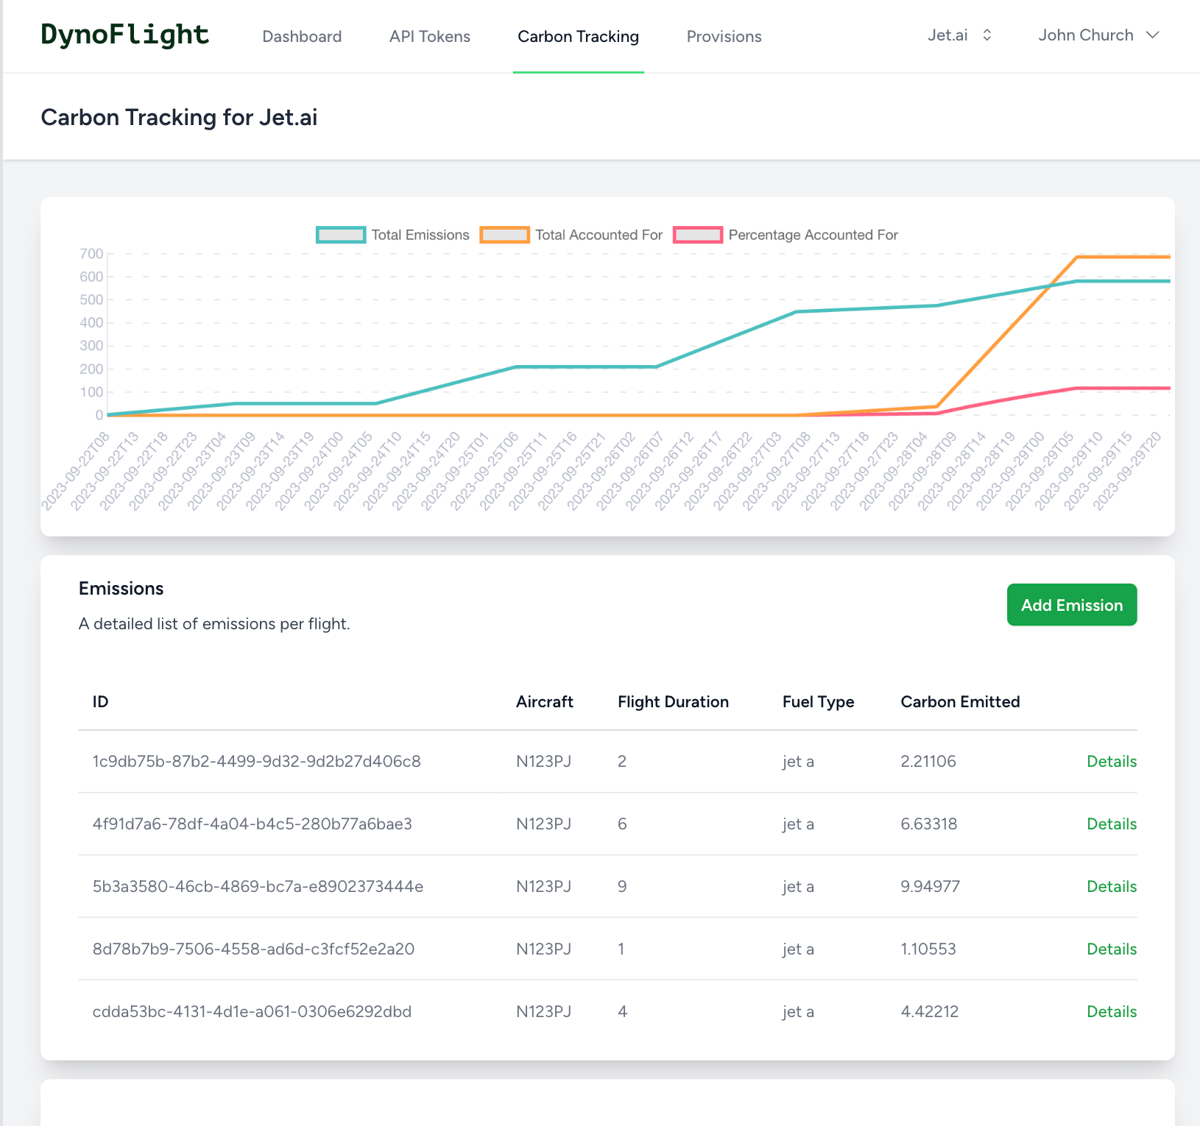1200x1126 pixels.
Task: Open the organization switcher sort arrows icon
Action: pyautogui.click(x=986, y=34)
